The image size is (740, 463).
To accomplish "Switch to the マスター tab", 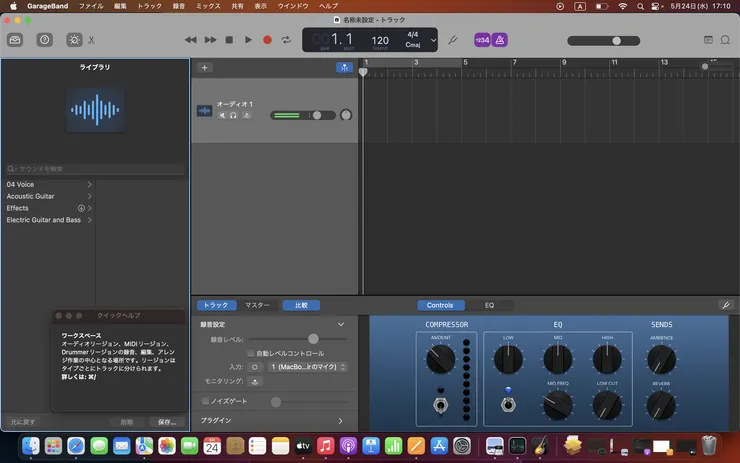I will [258, 305].
